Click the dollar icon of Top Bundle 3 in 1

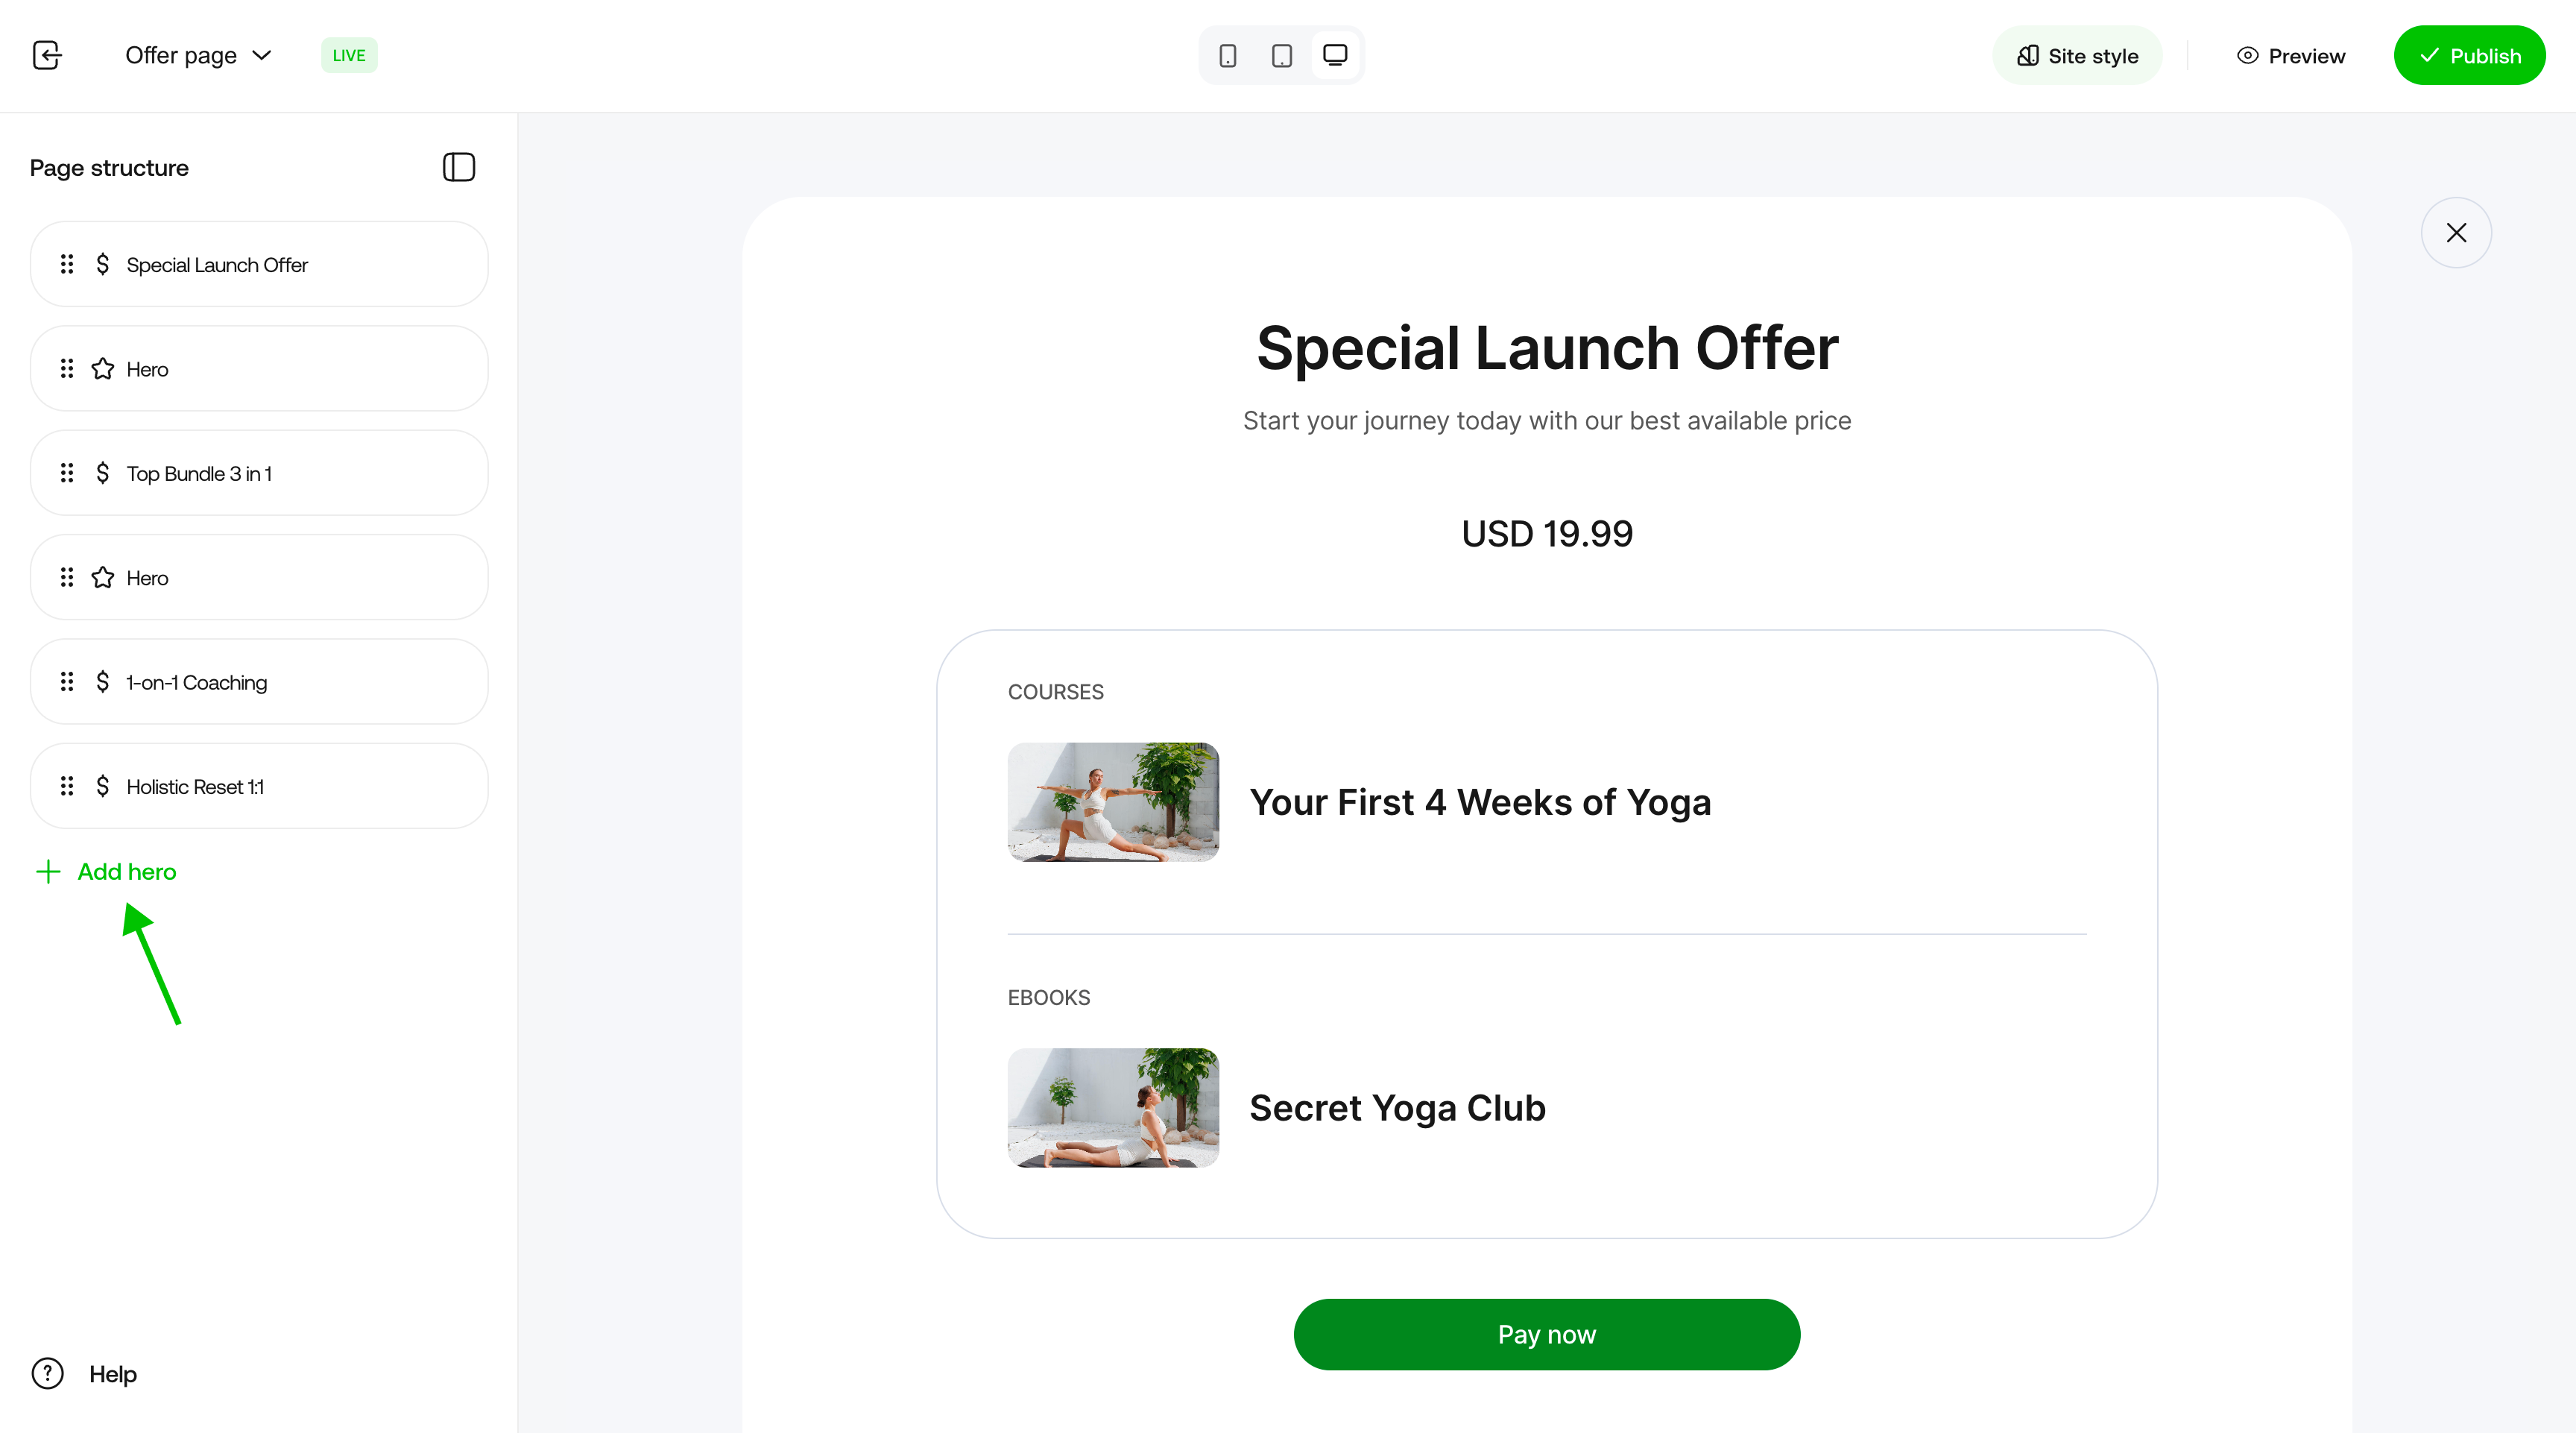coord(102,473)
